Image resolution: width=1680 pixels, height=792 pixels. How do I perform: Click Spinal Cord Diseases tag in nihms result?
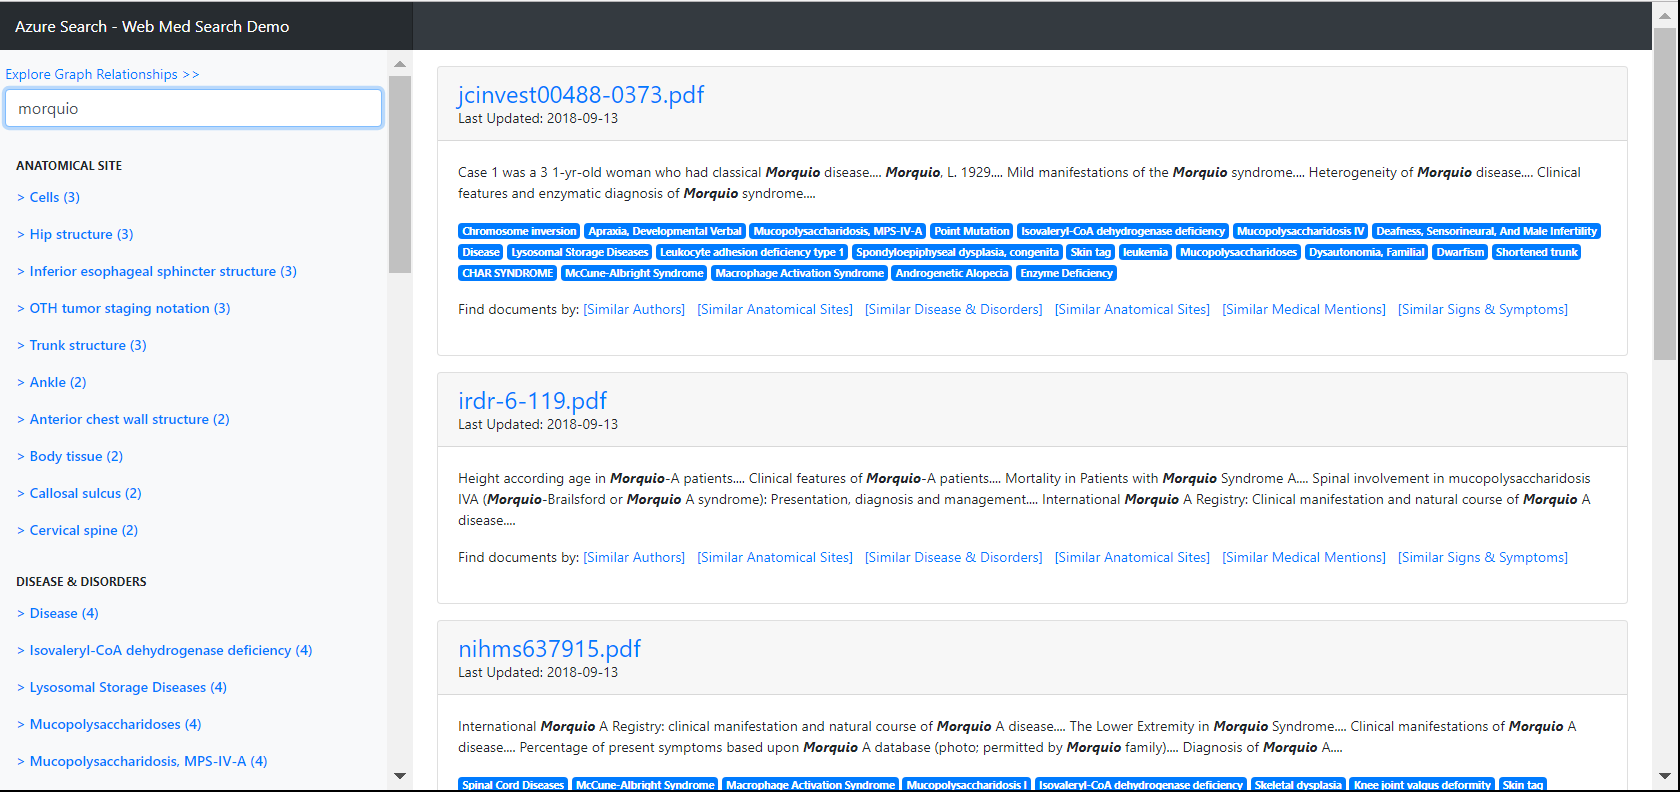point(513,785)
